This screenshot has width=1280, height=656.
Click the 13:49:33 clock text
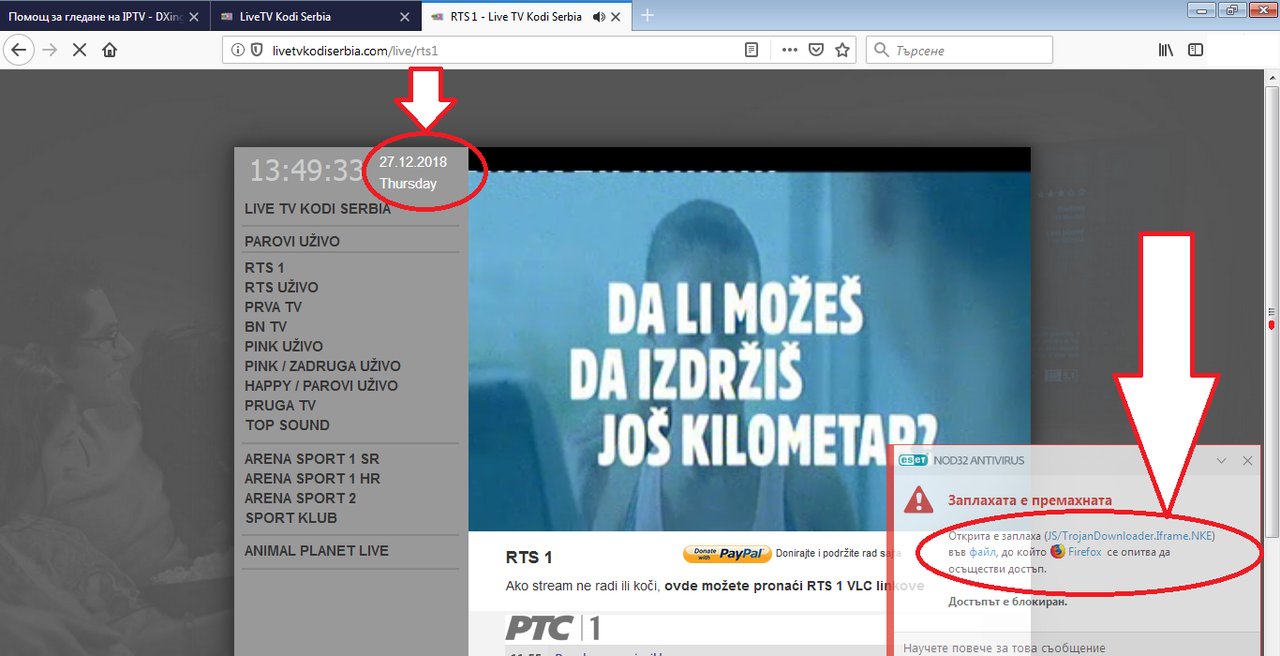coord(306,171)
